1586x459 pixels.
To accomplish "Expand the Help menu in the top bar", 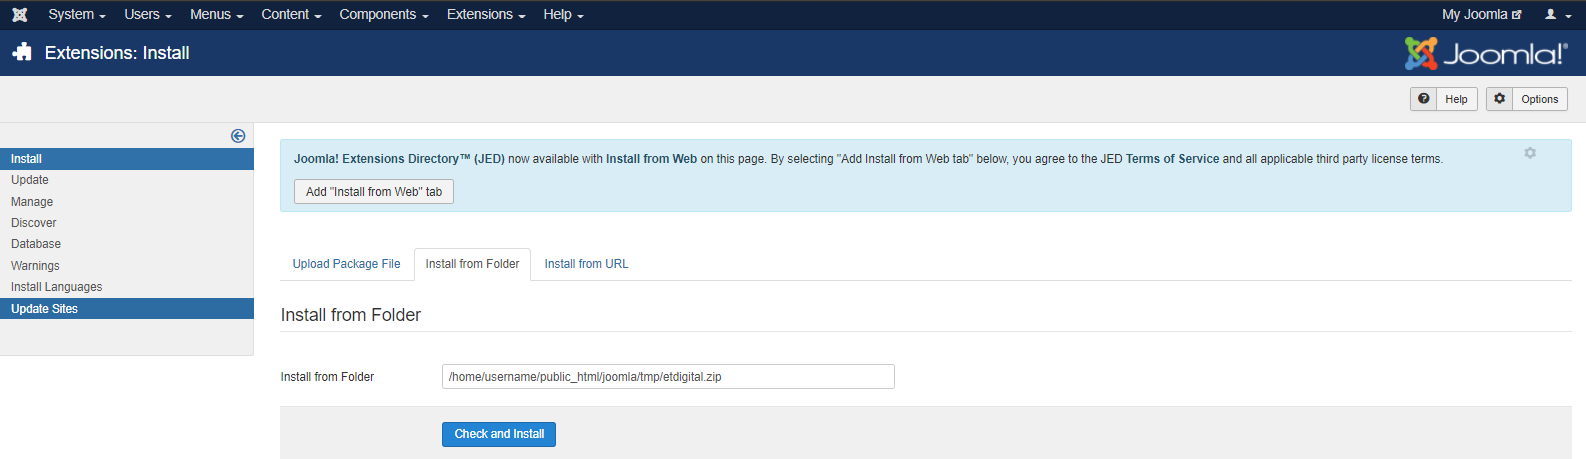I will pos(563,14).
